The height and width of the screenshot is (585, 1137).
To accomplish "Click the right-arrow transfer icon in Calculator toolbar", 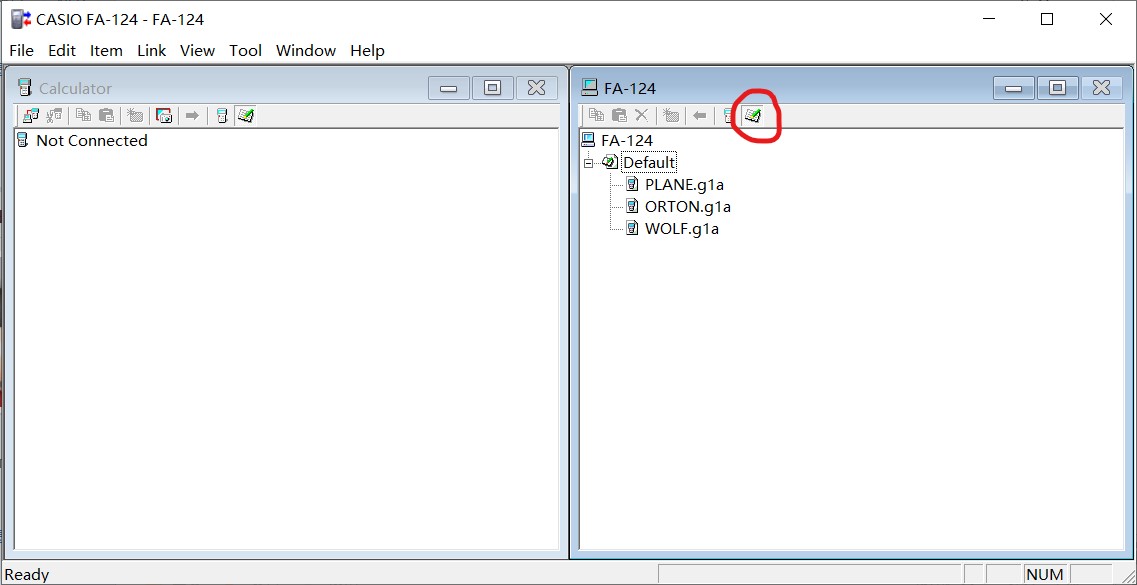I will [x=192, y=115].
